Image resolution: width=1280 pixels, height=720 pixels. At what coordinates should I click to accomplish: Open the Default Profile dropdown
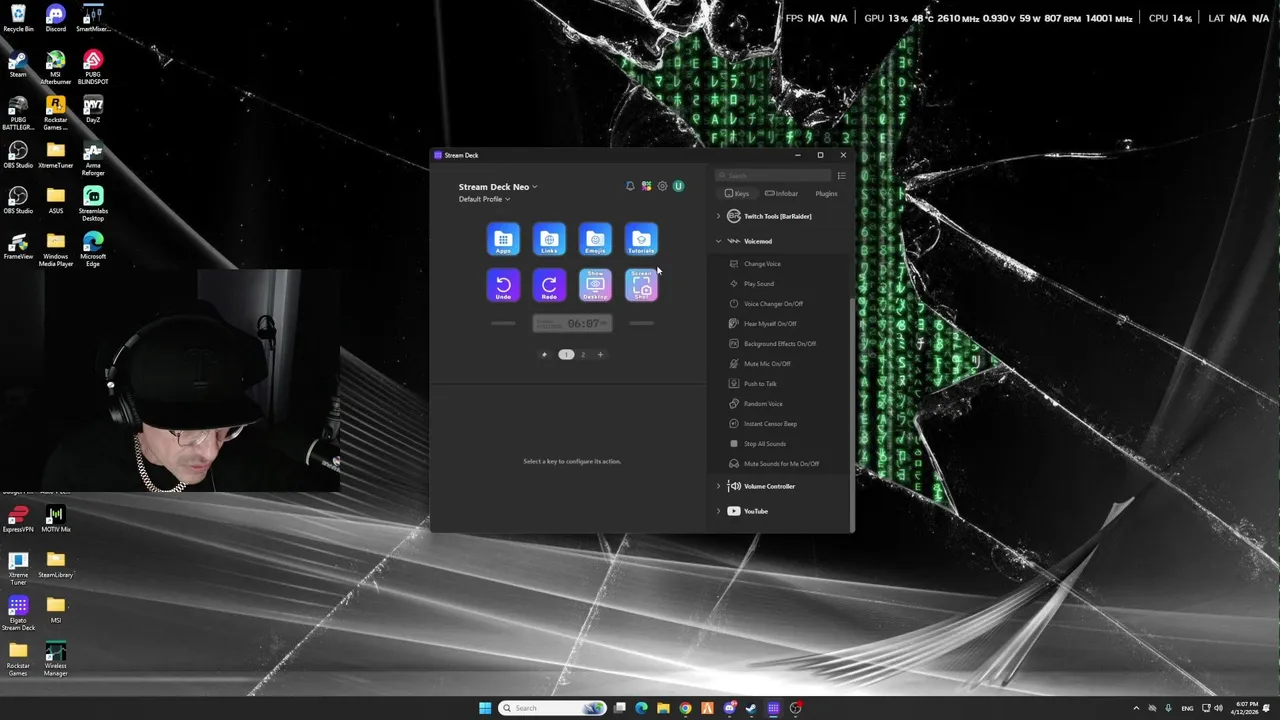[484, 199]
